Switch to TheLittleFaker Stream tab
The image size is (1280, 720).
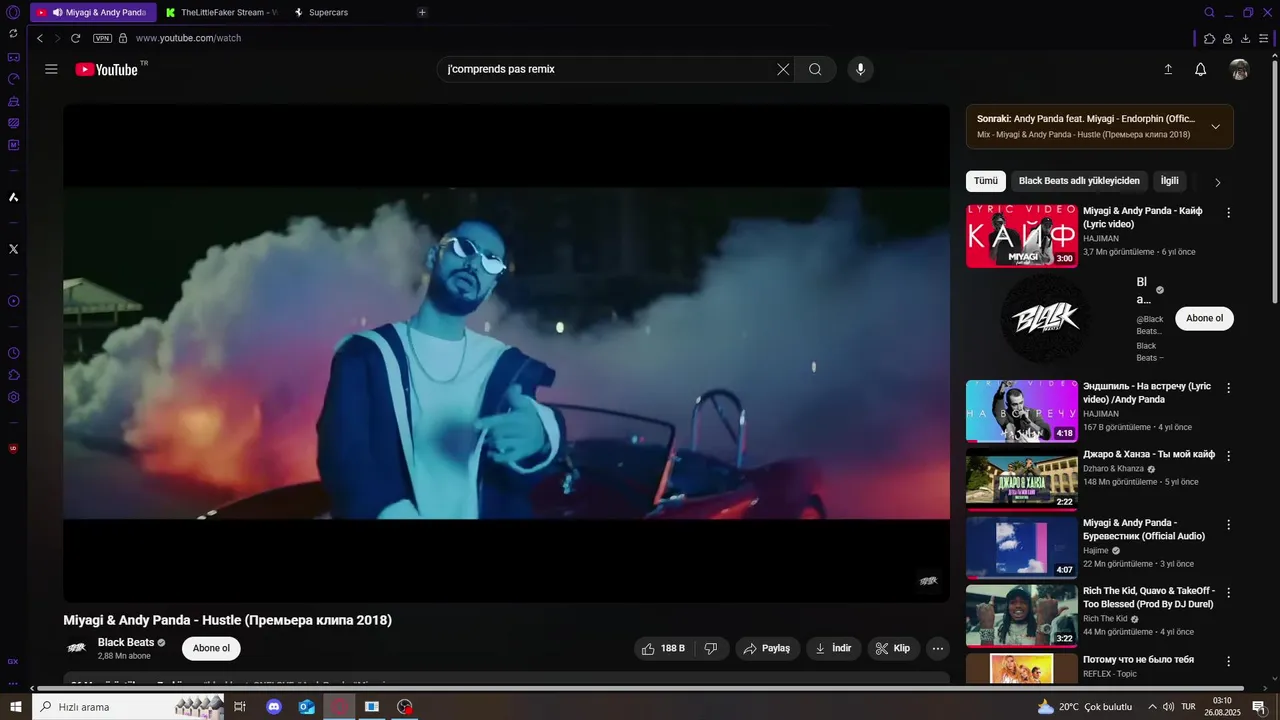(221, 12)
